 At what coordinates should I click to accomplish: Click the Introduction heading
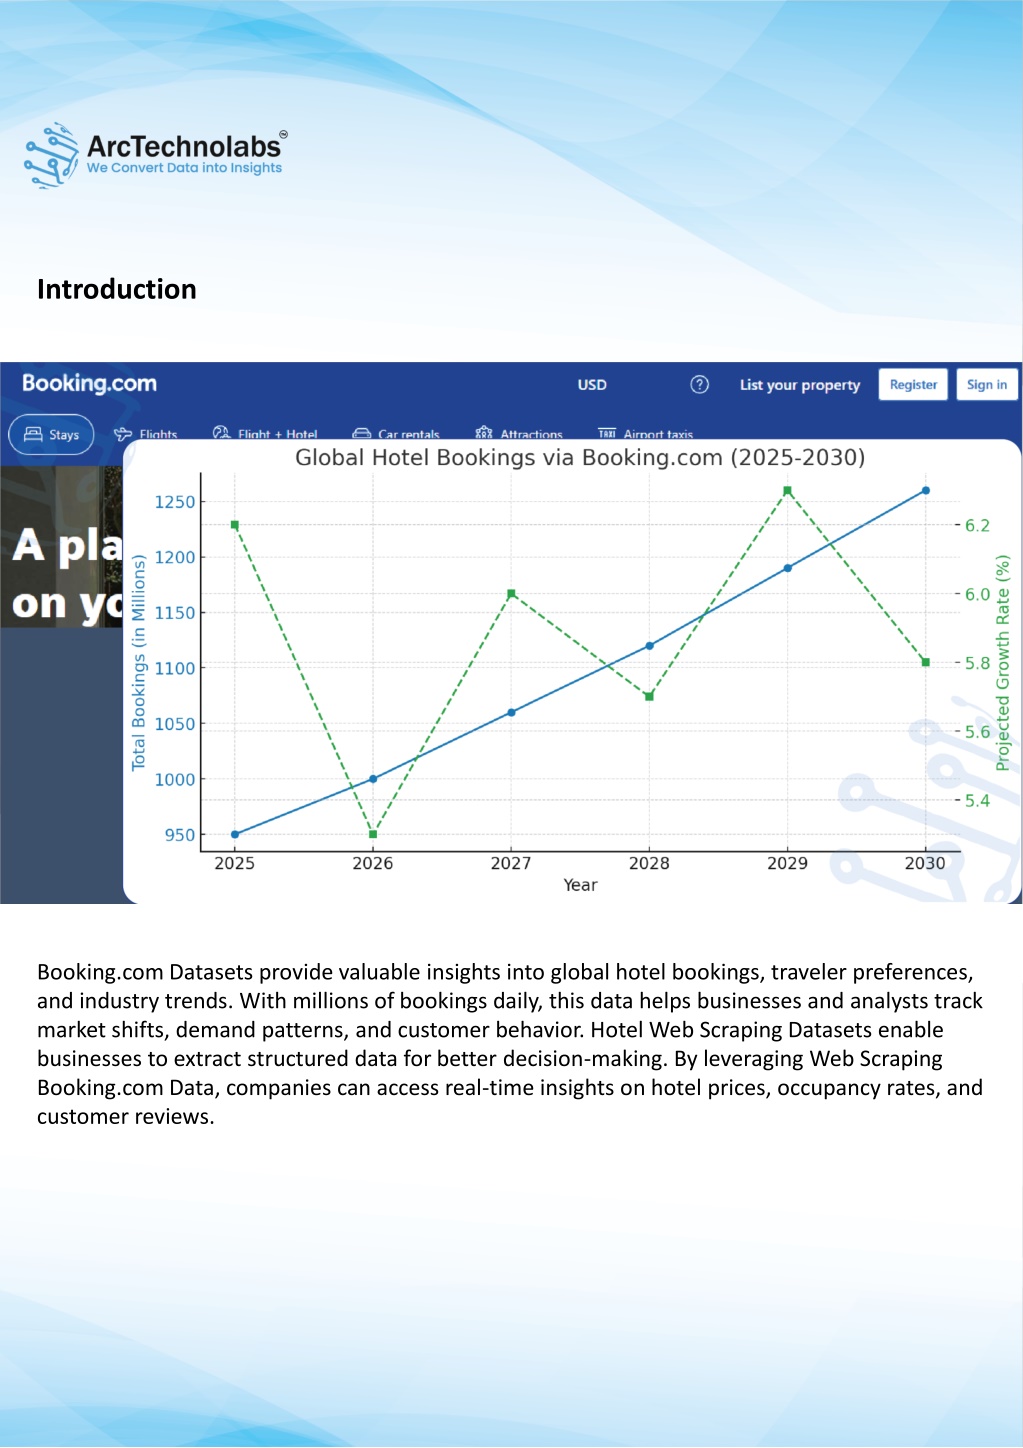point(117,290)
